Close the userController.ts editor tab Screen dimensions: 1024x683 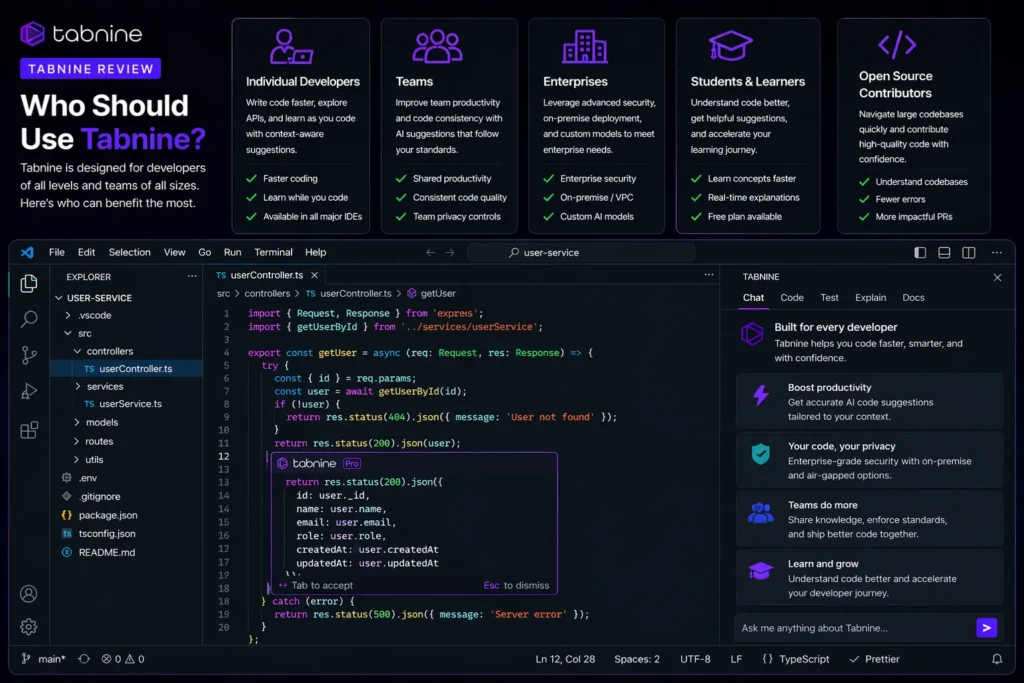[315, 276]
